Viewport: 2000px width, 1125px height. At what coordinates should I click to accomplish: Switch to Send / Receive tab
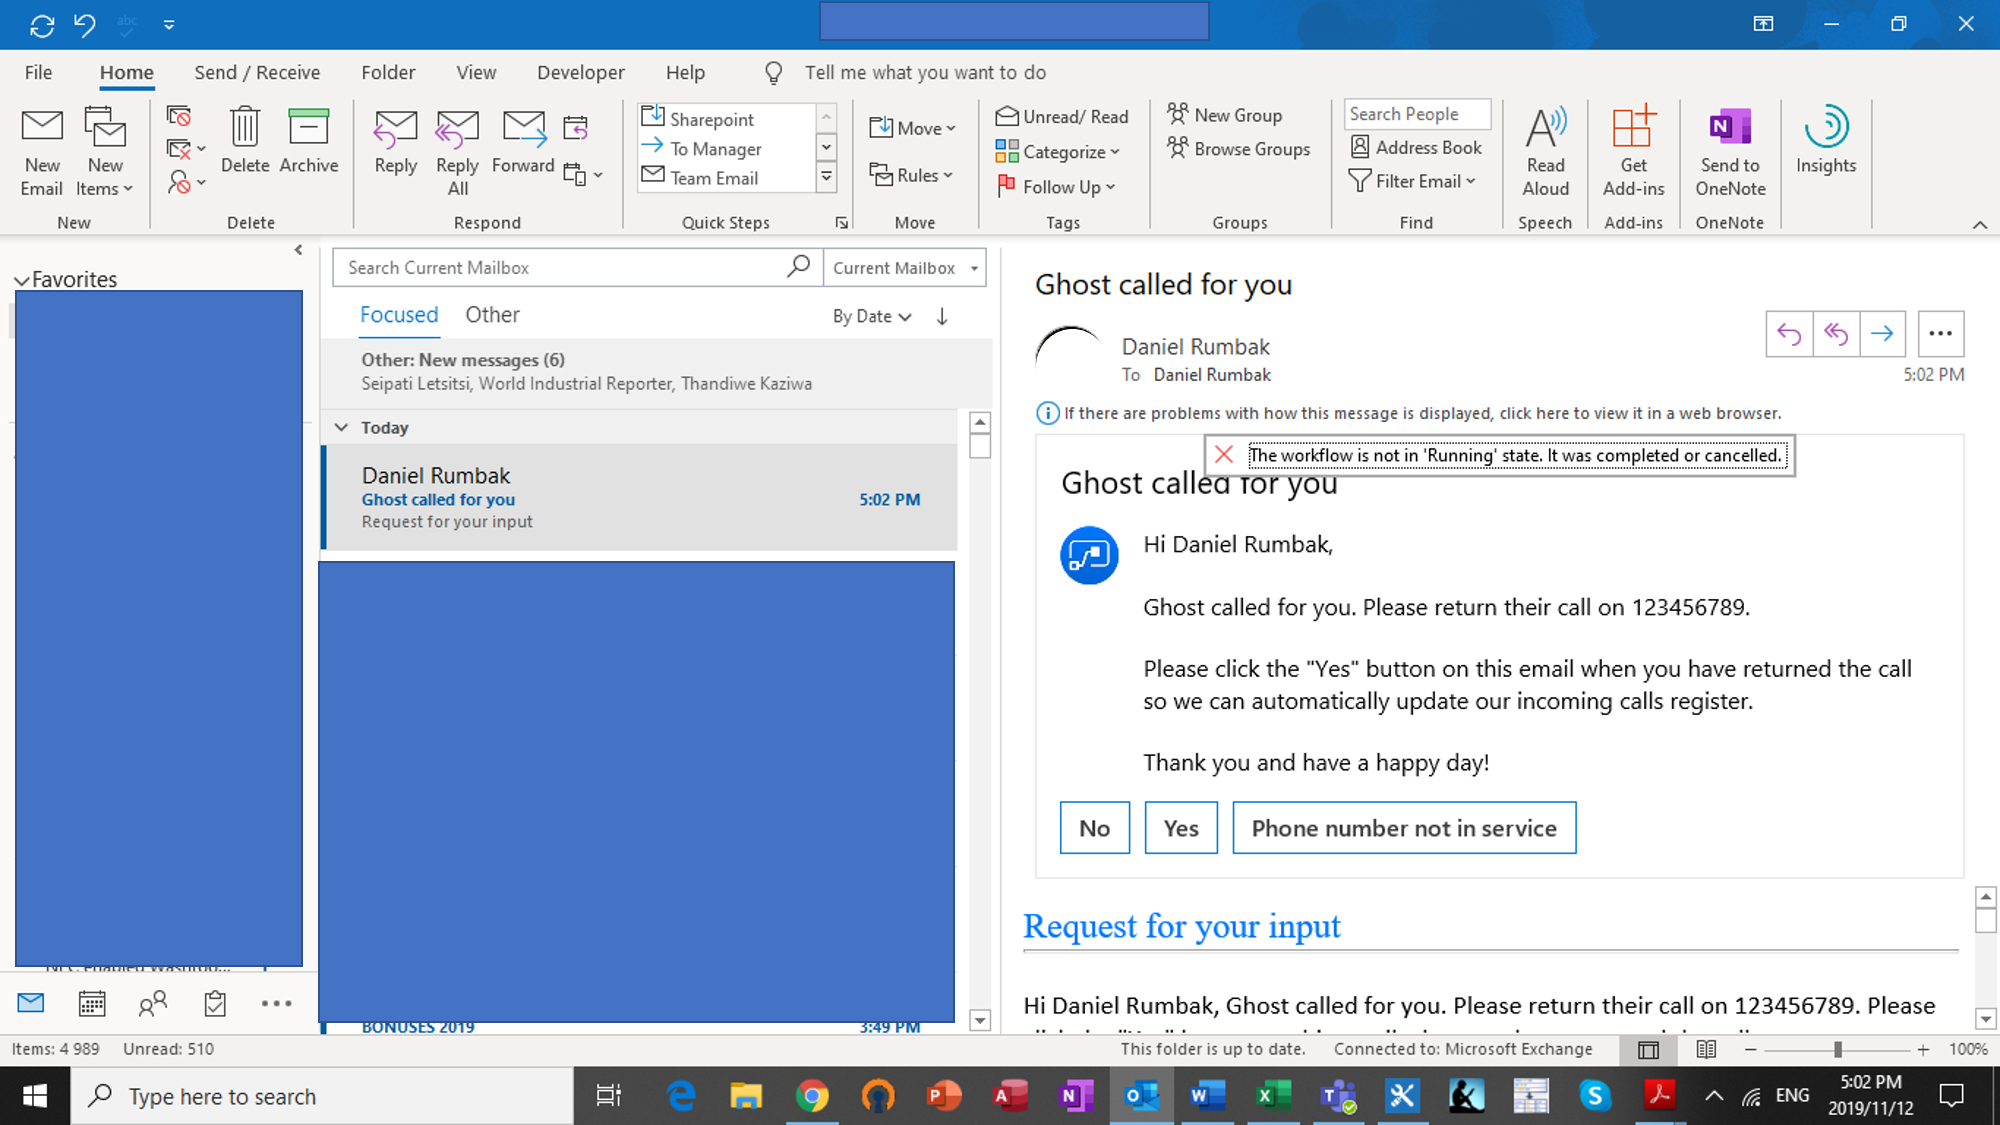point(257,72)
